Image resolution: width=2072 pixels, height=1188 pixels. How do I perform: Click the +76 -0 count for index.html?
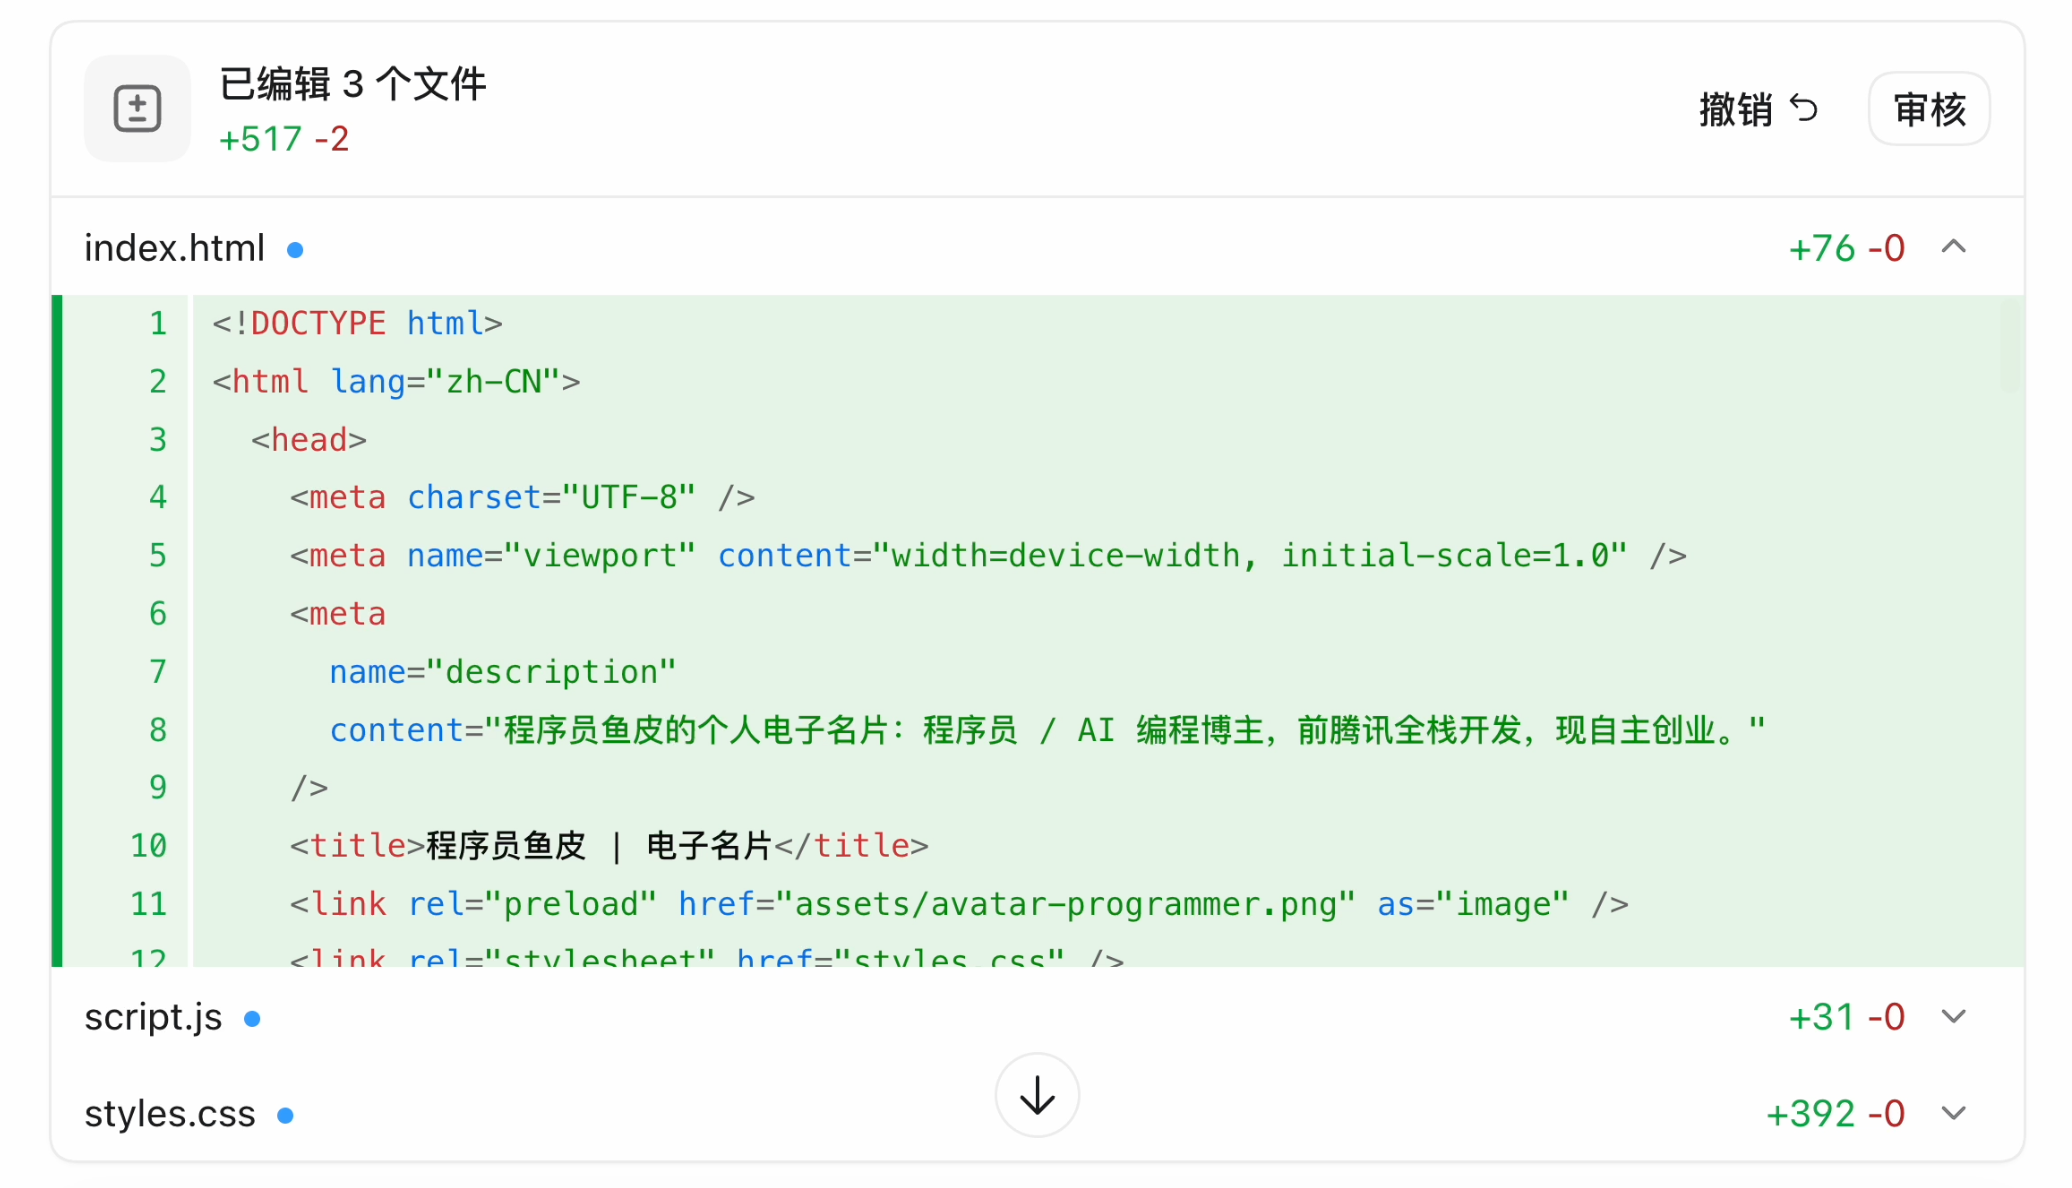pyautogui.click(x=1846, y=248)
